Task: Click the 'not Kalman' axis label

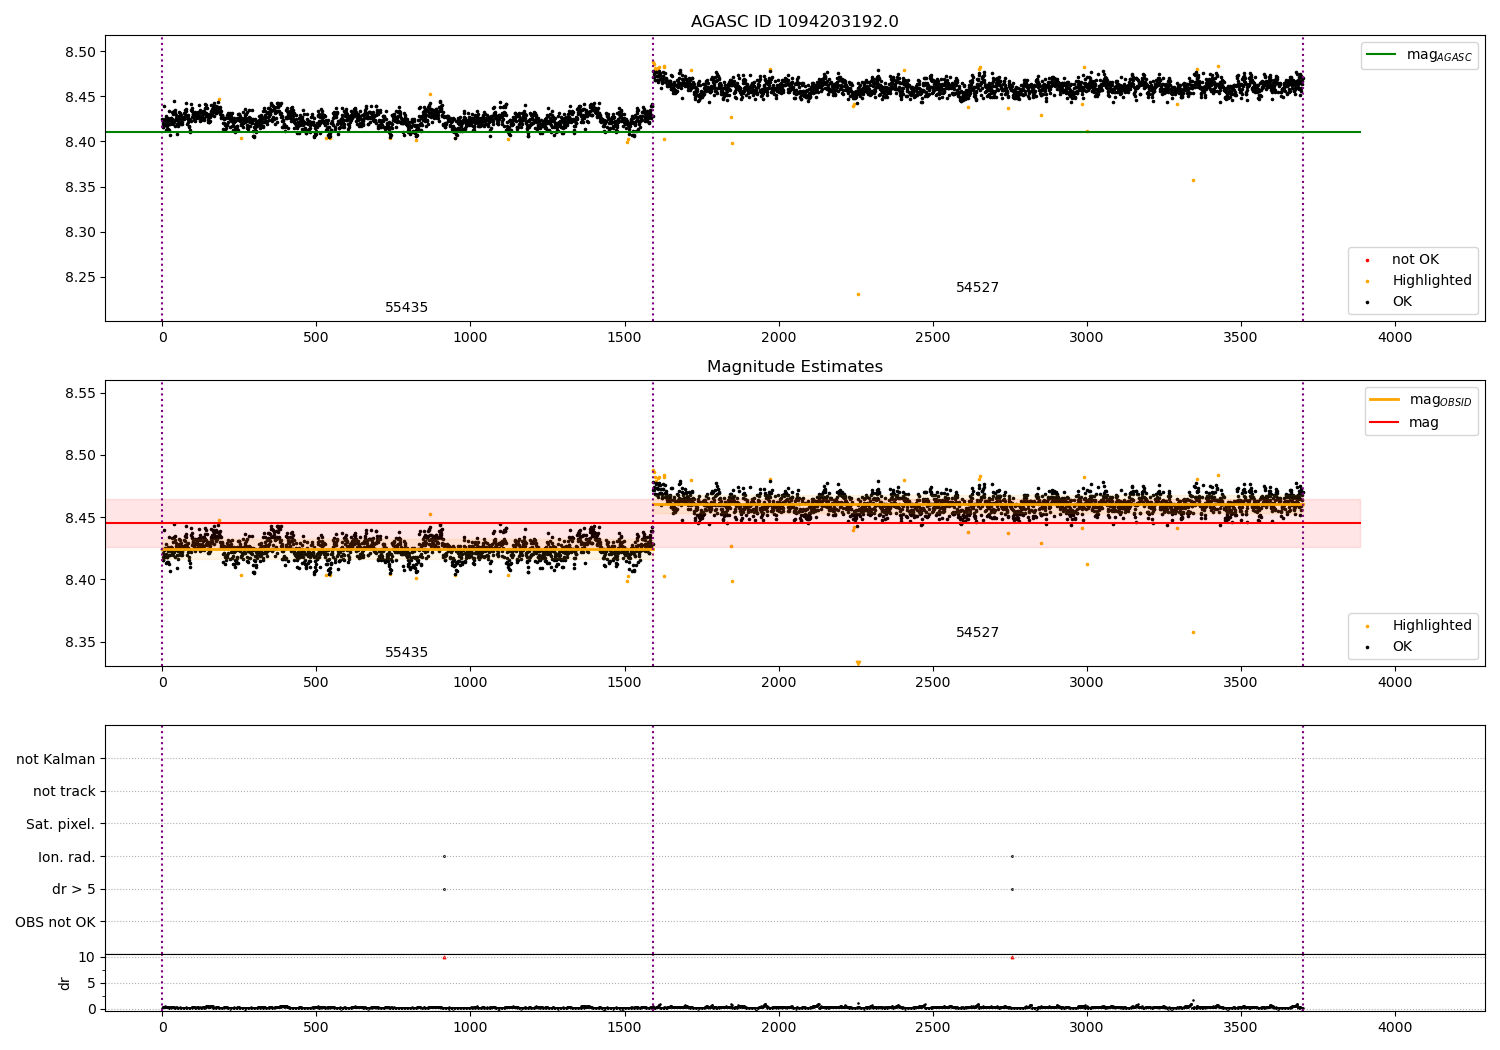Action: pyautogui.click(x=56, y=759)
